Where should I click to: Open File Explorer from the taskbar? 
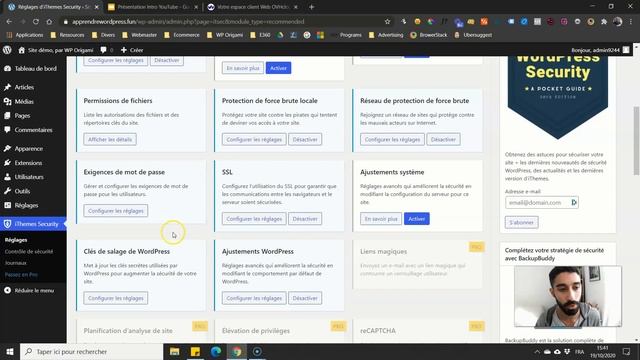(175, 351)
